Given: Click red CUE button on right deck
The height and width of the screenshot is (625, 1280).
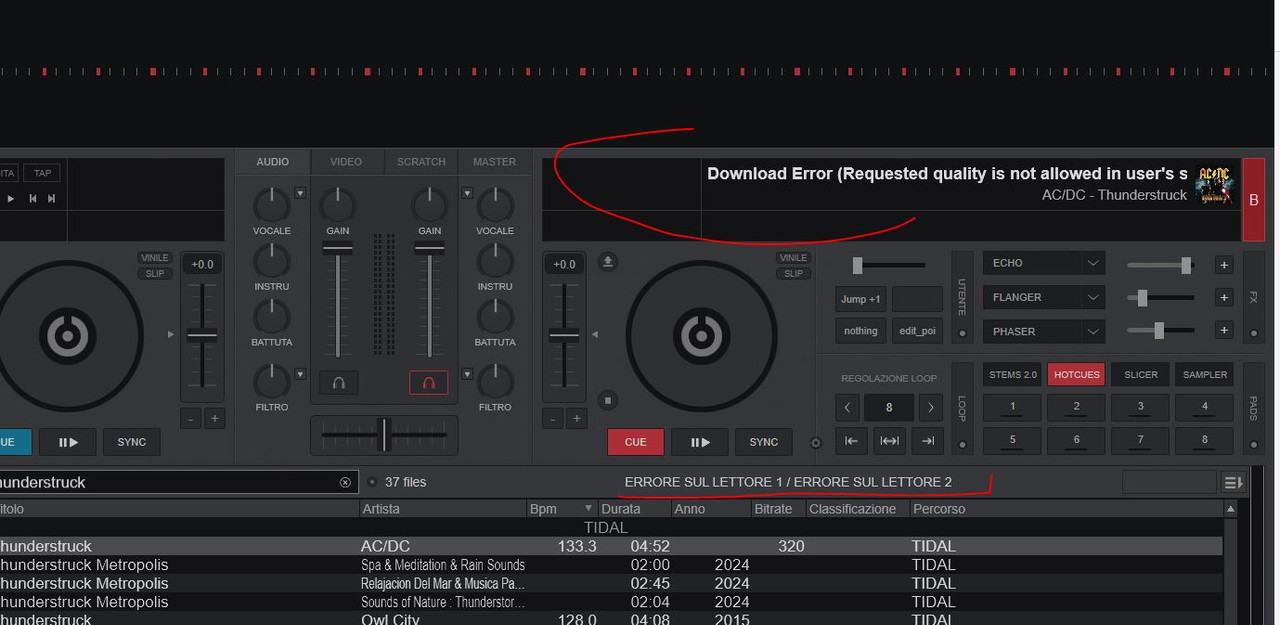Looking at the screenshot, I should pyautogui.click(x=635, y=442).
